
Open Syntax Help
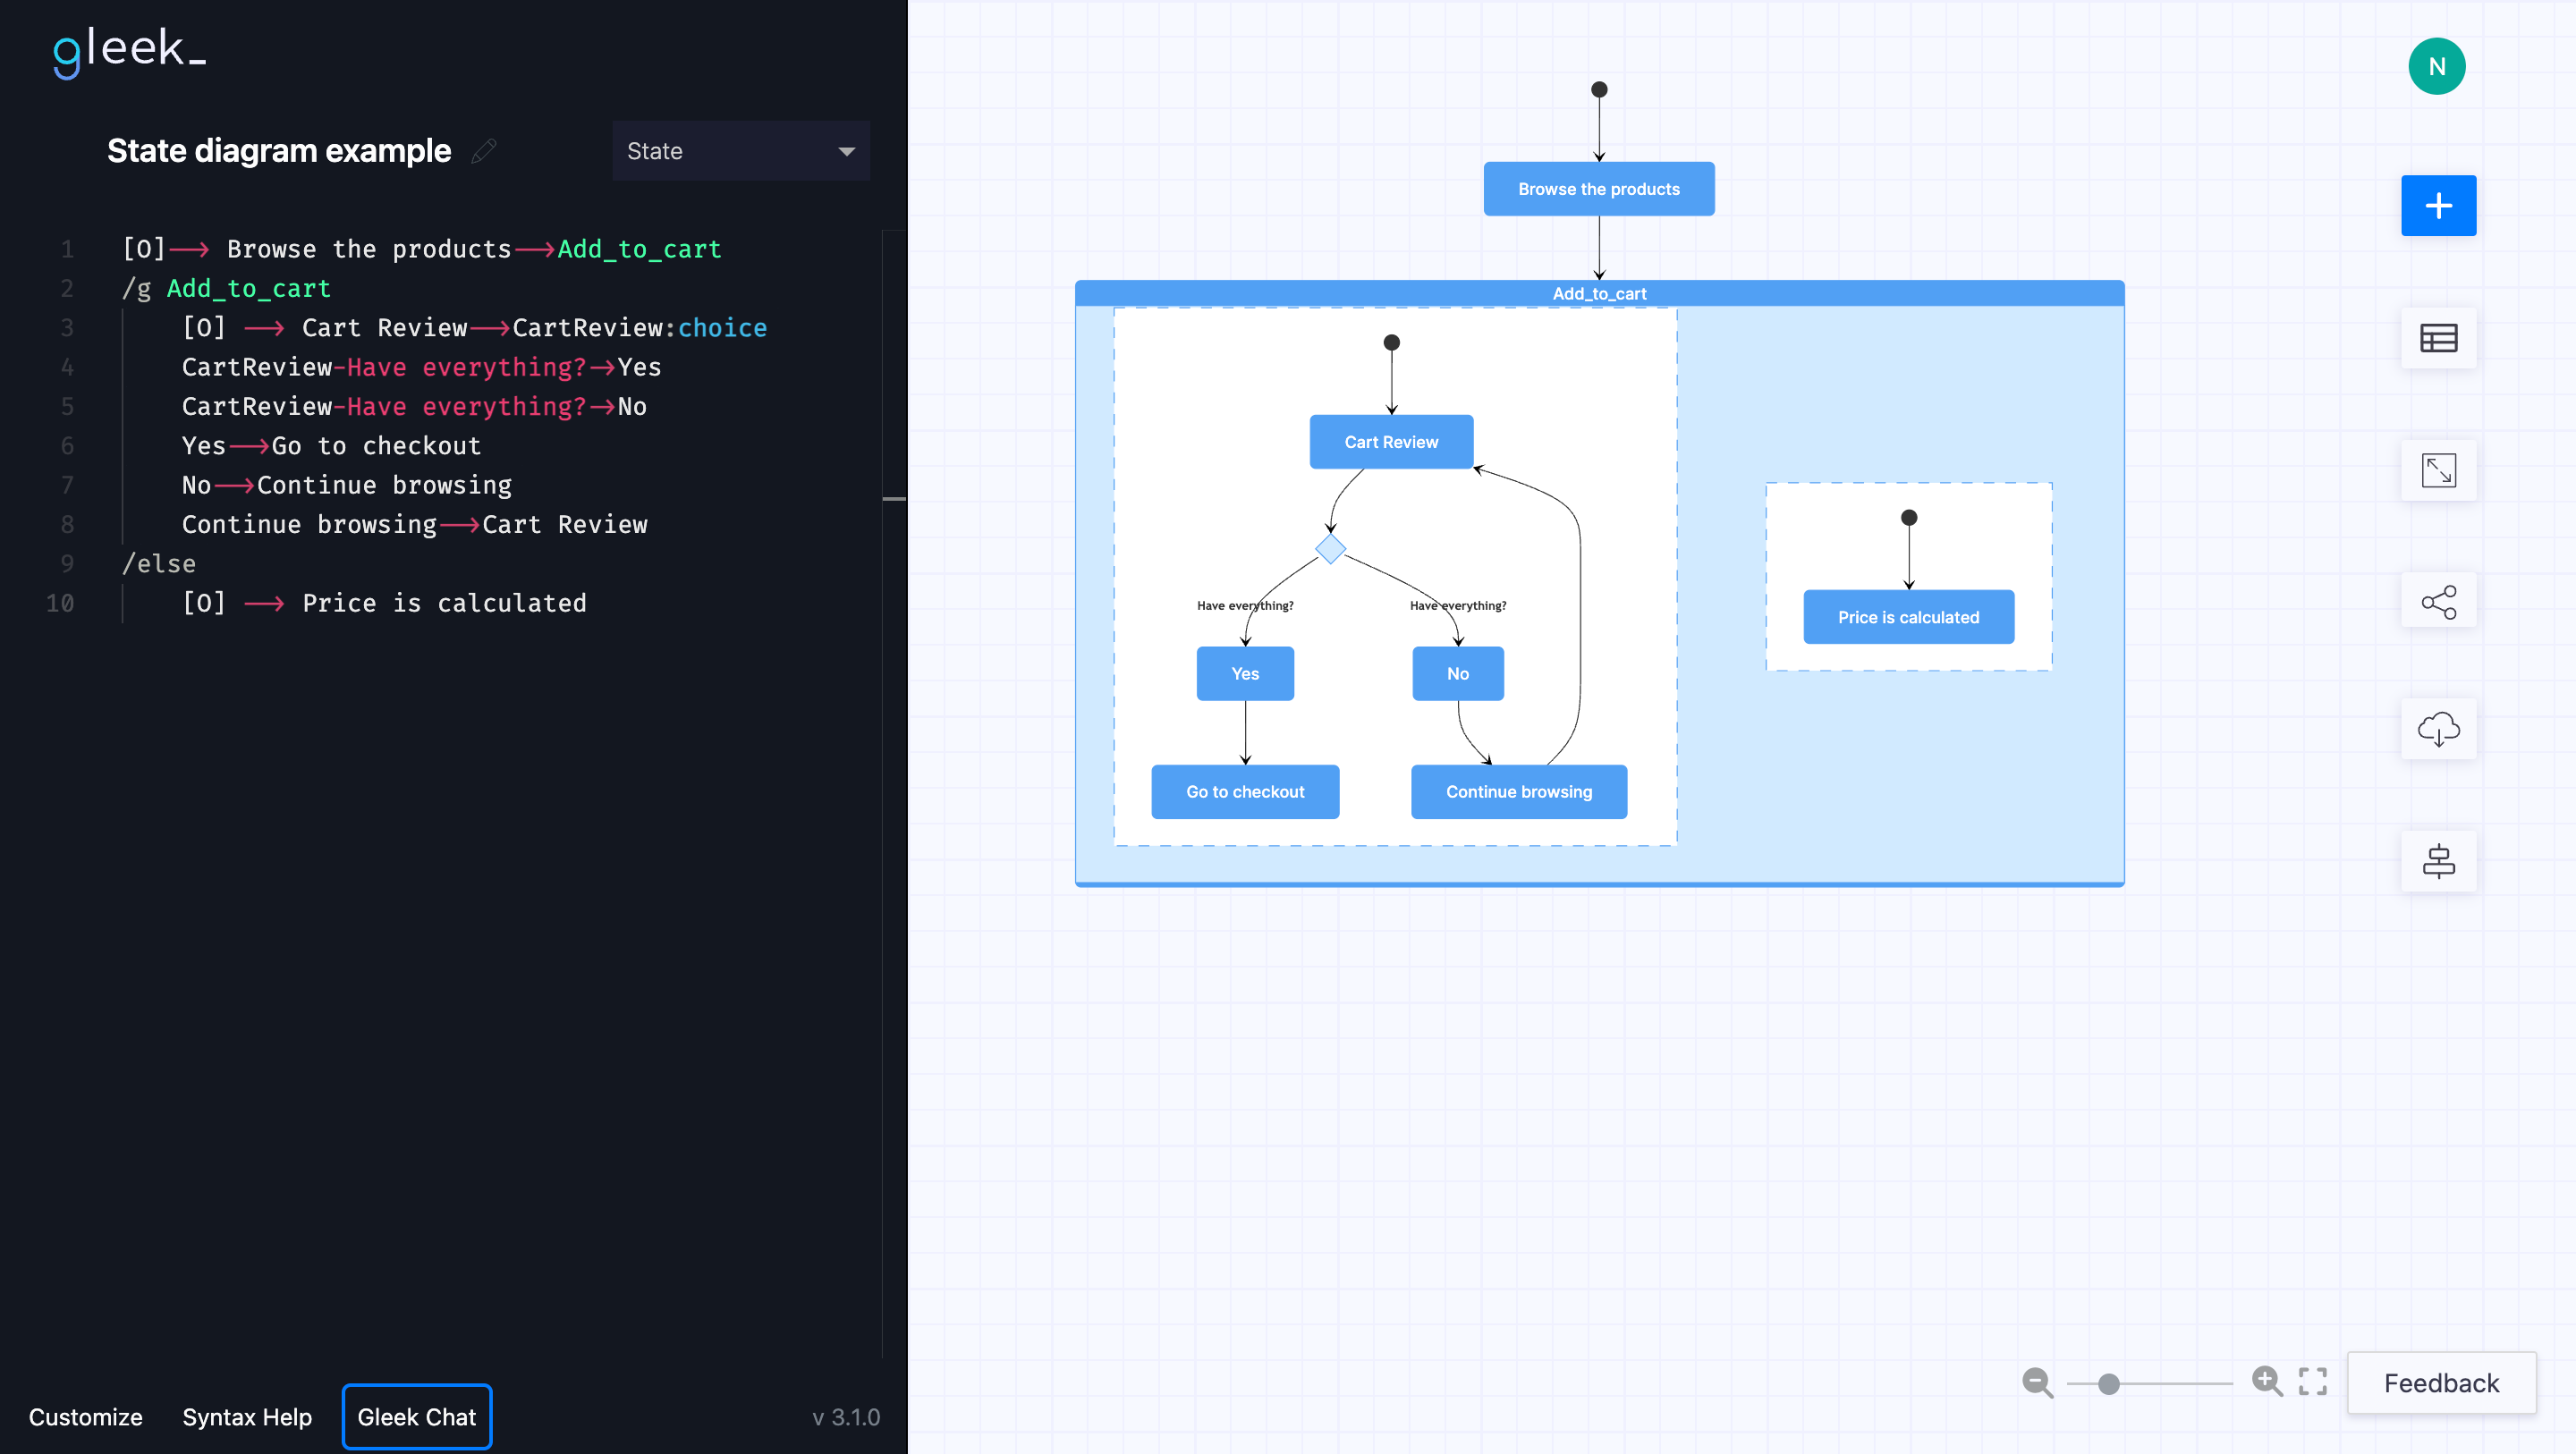click(x=247, y=1417)
